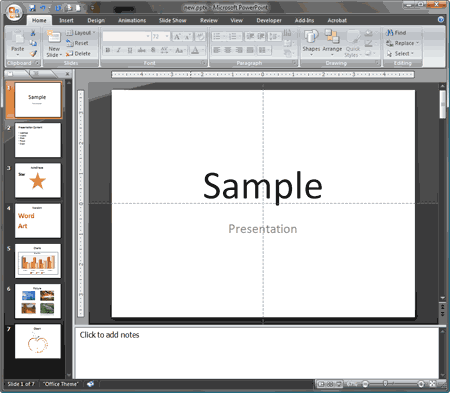Switch to Slide Sorter view icon

[330, 384]
